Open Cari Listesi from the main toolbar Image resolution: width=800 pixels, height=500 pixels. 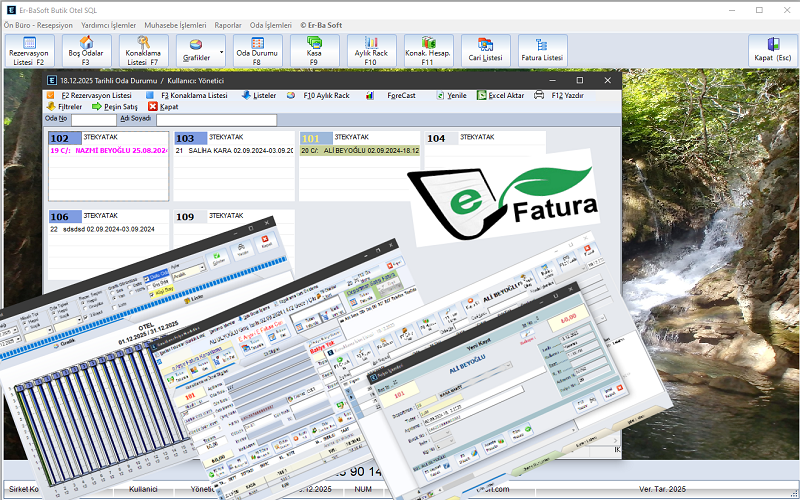(486, 49)
